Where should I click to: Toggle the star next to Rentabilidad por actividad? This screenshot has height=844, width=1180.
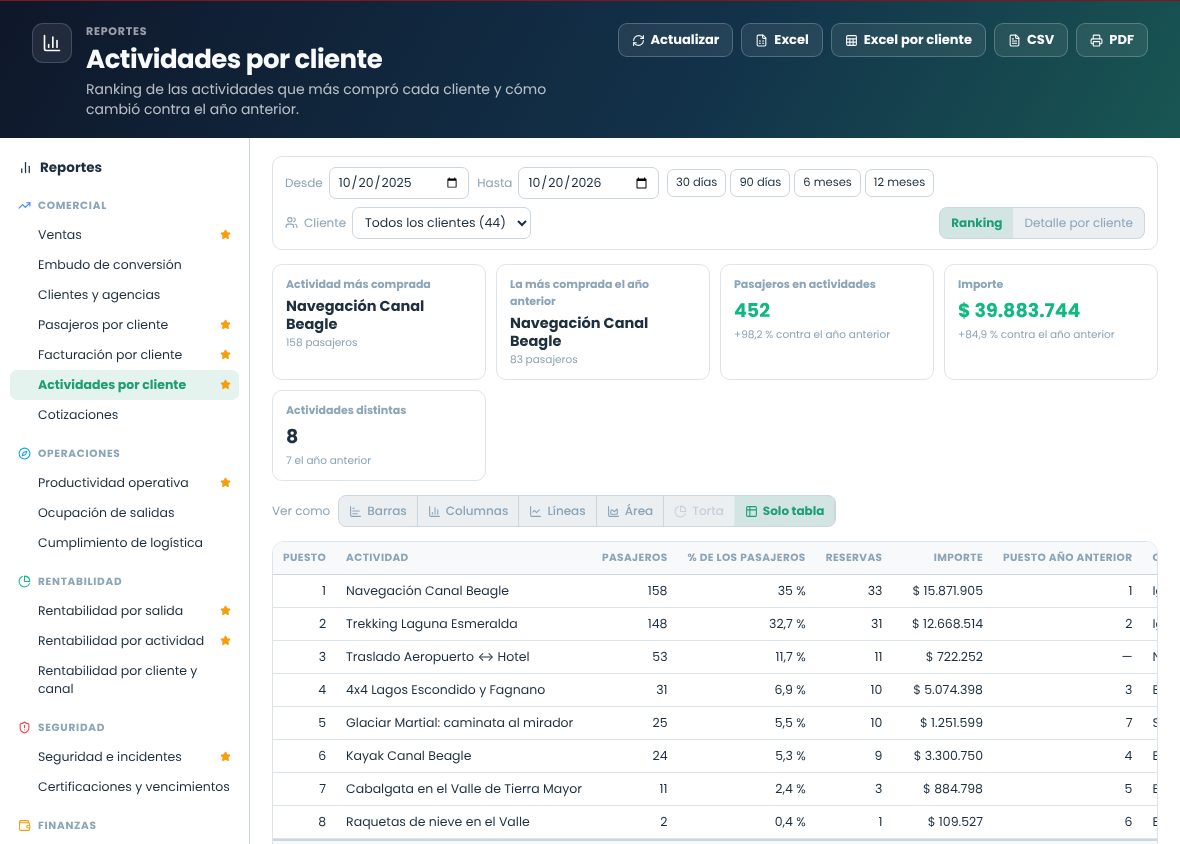pos(225,641)
